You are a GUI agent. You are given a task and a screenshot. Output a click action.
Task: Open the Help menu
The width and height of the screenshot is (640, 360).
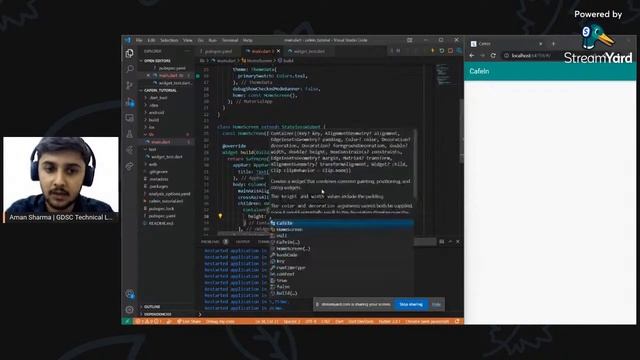(247, 40)
